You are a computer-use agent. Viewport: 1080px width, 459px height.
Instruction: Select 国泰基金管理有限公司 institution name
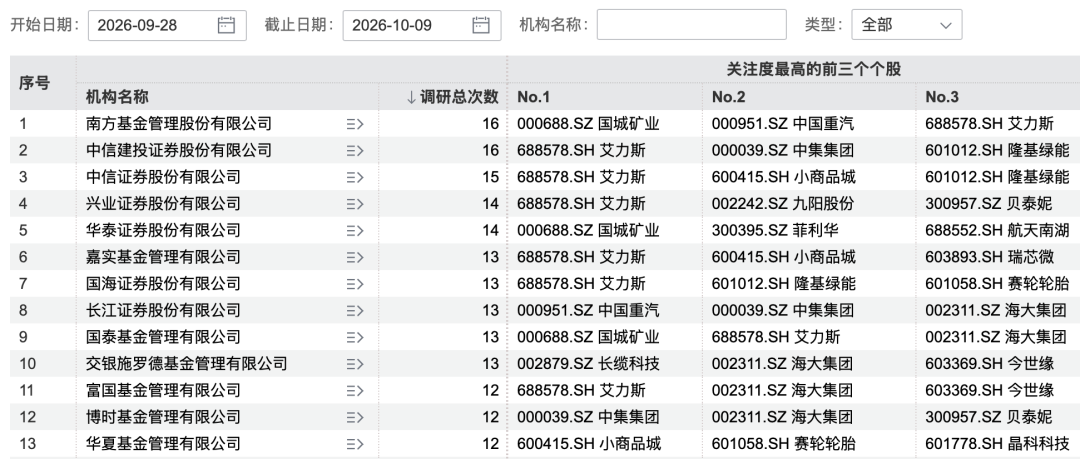tap(163, 337)
